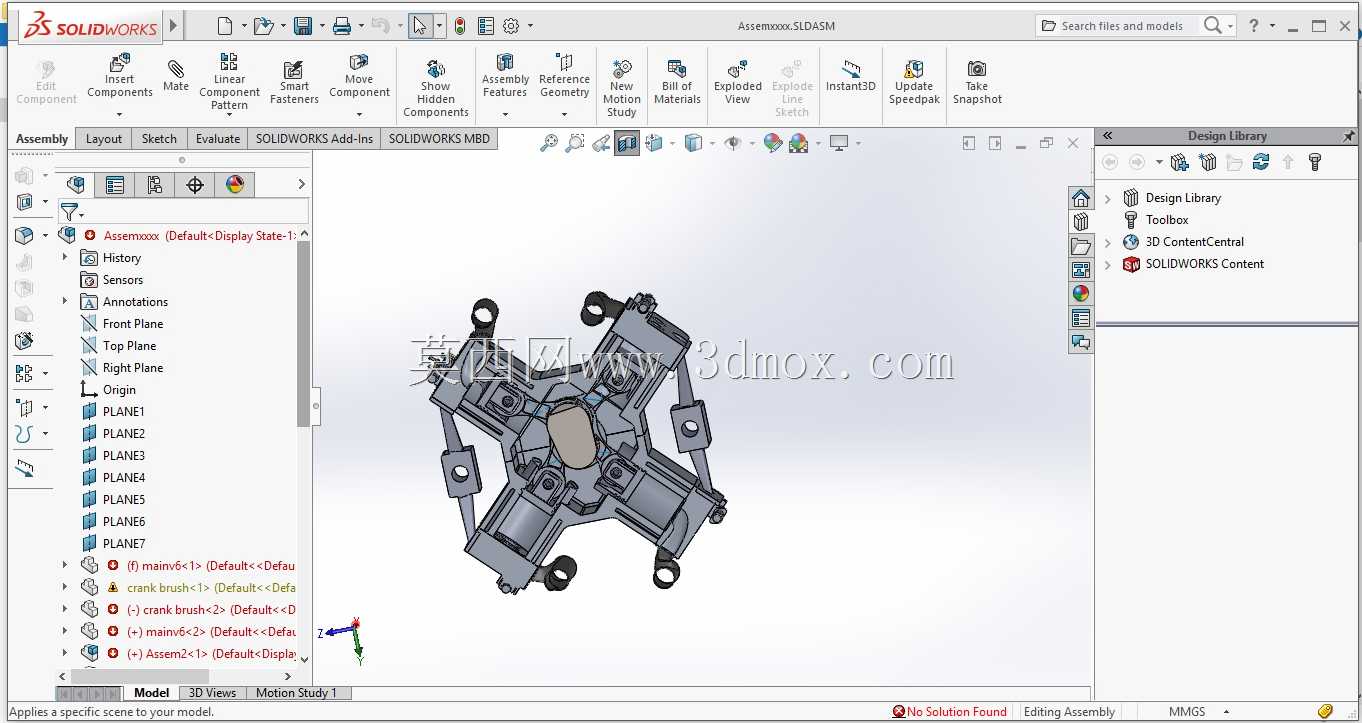Open the Evaluate tab

[218, 139]
